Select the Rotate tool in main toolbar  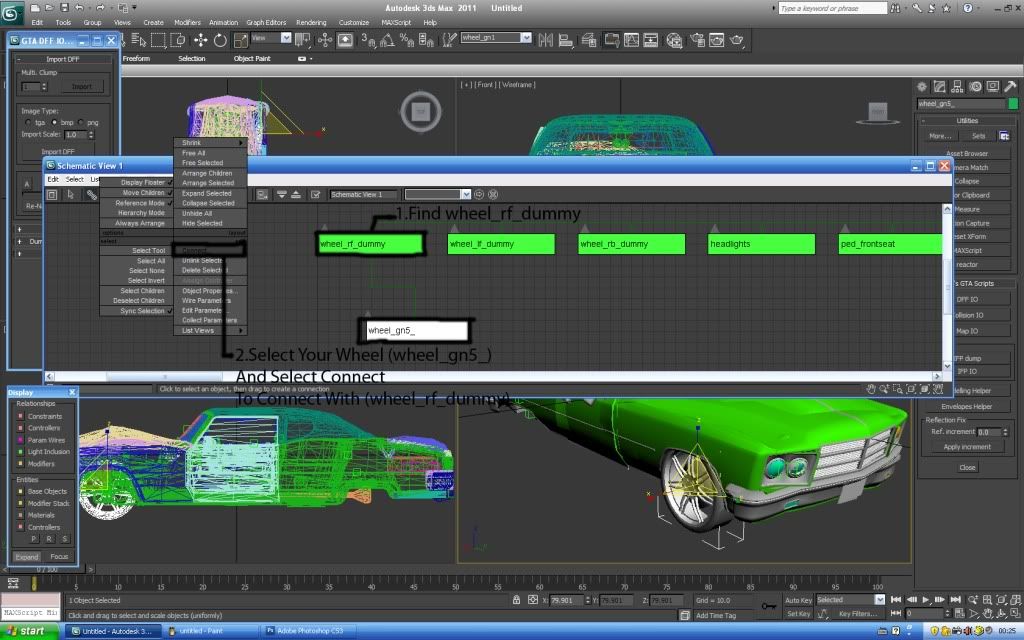point(220,40)
